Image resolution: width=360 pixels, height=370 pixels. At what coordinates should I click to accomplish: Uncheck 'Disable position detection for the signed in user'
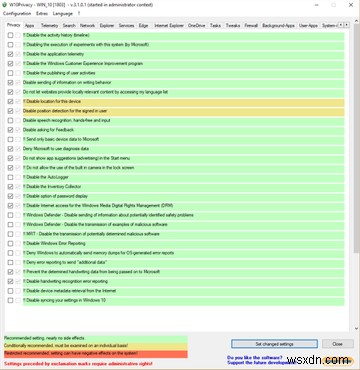coord(11,111)
